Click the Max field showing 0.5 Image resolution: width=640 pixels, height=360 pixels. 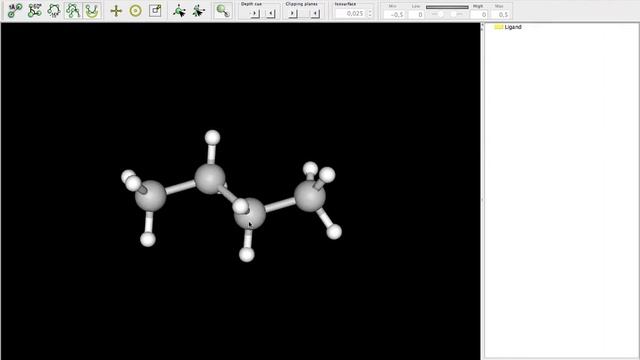[x=500, y=14]
